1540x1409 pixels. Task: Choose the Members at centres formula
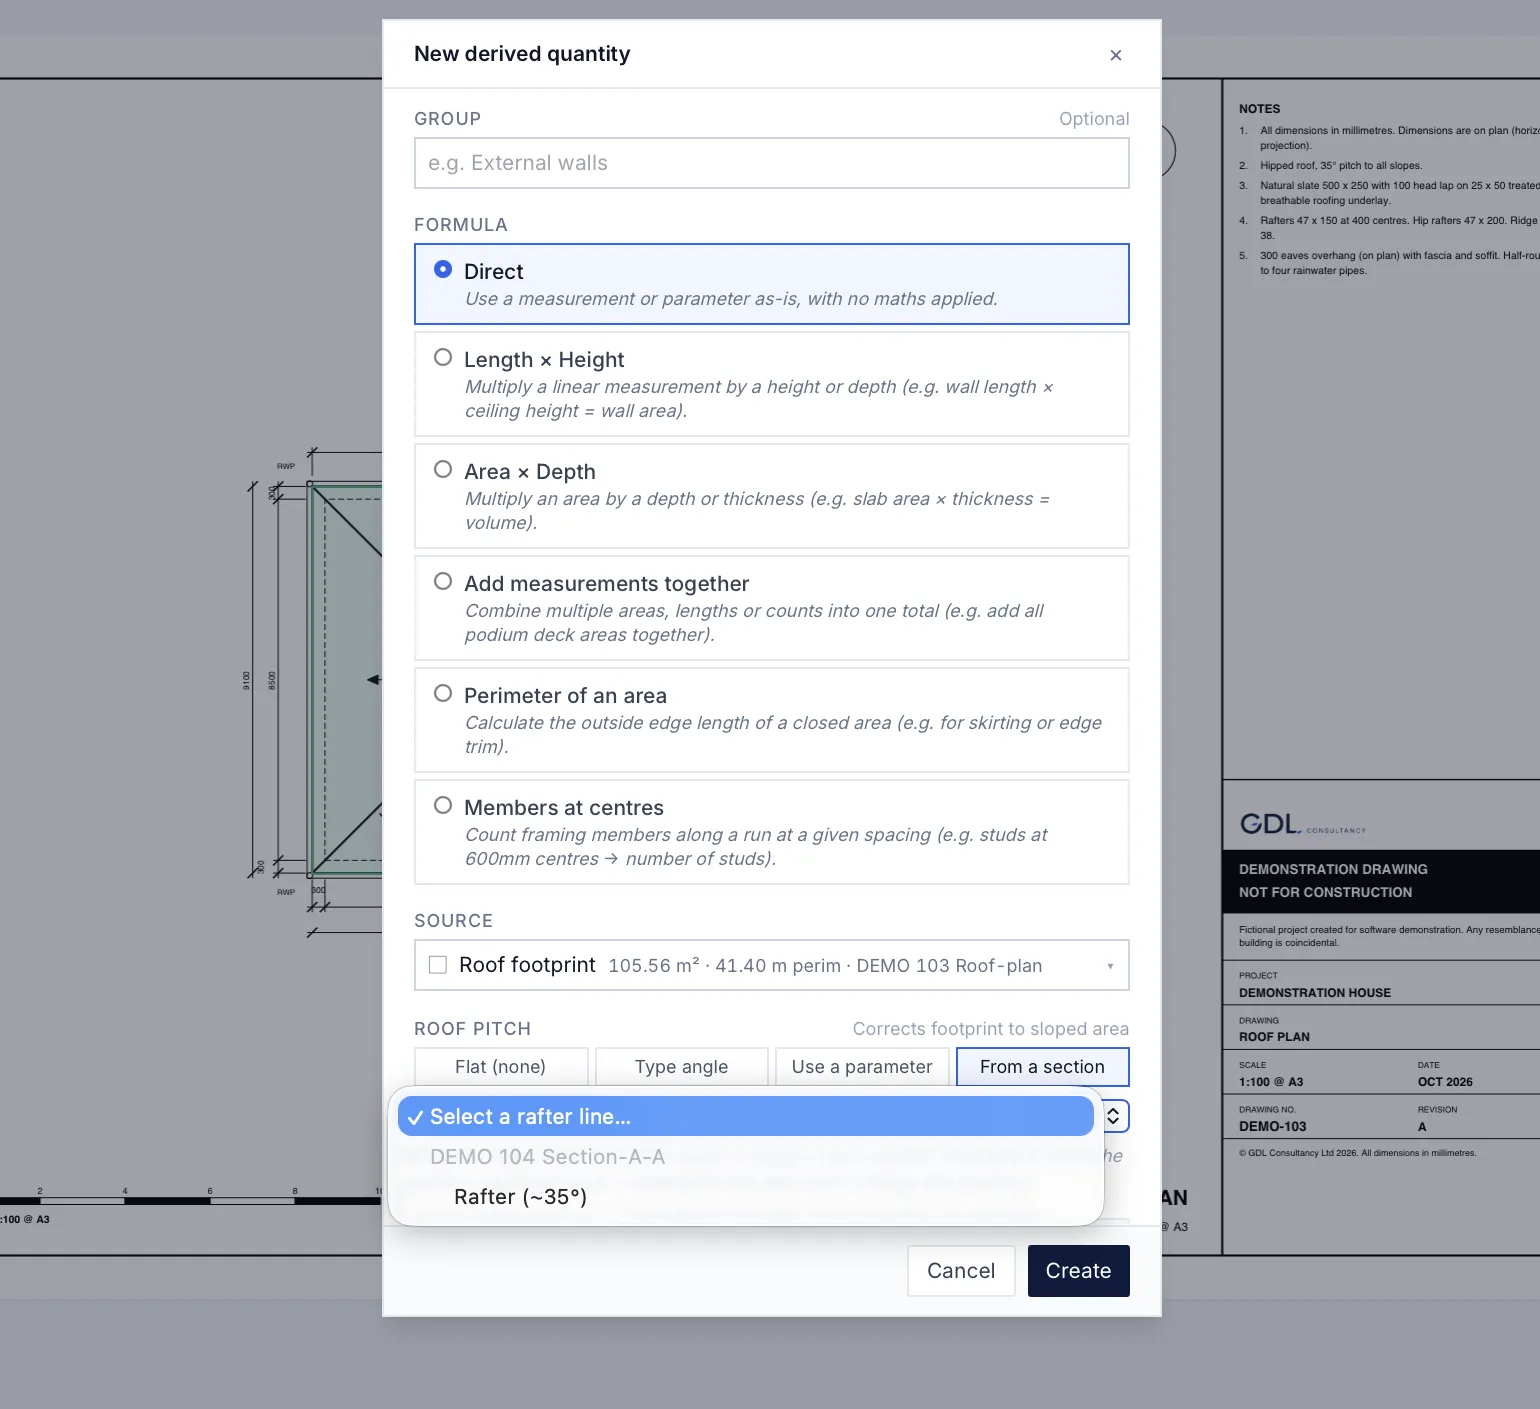point(771,832)
